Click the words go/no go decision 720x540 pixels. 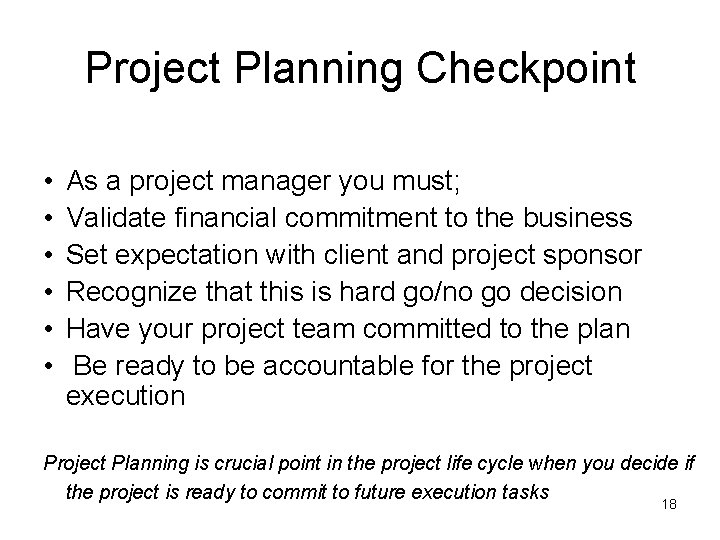[x=512, y=292]
